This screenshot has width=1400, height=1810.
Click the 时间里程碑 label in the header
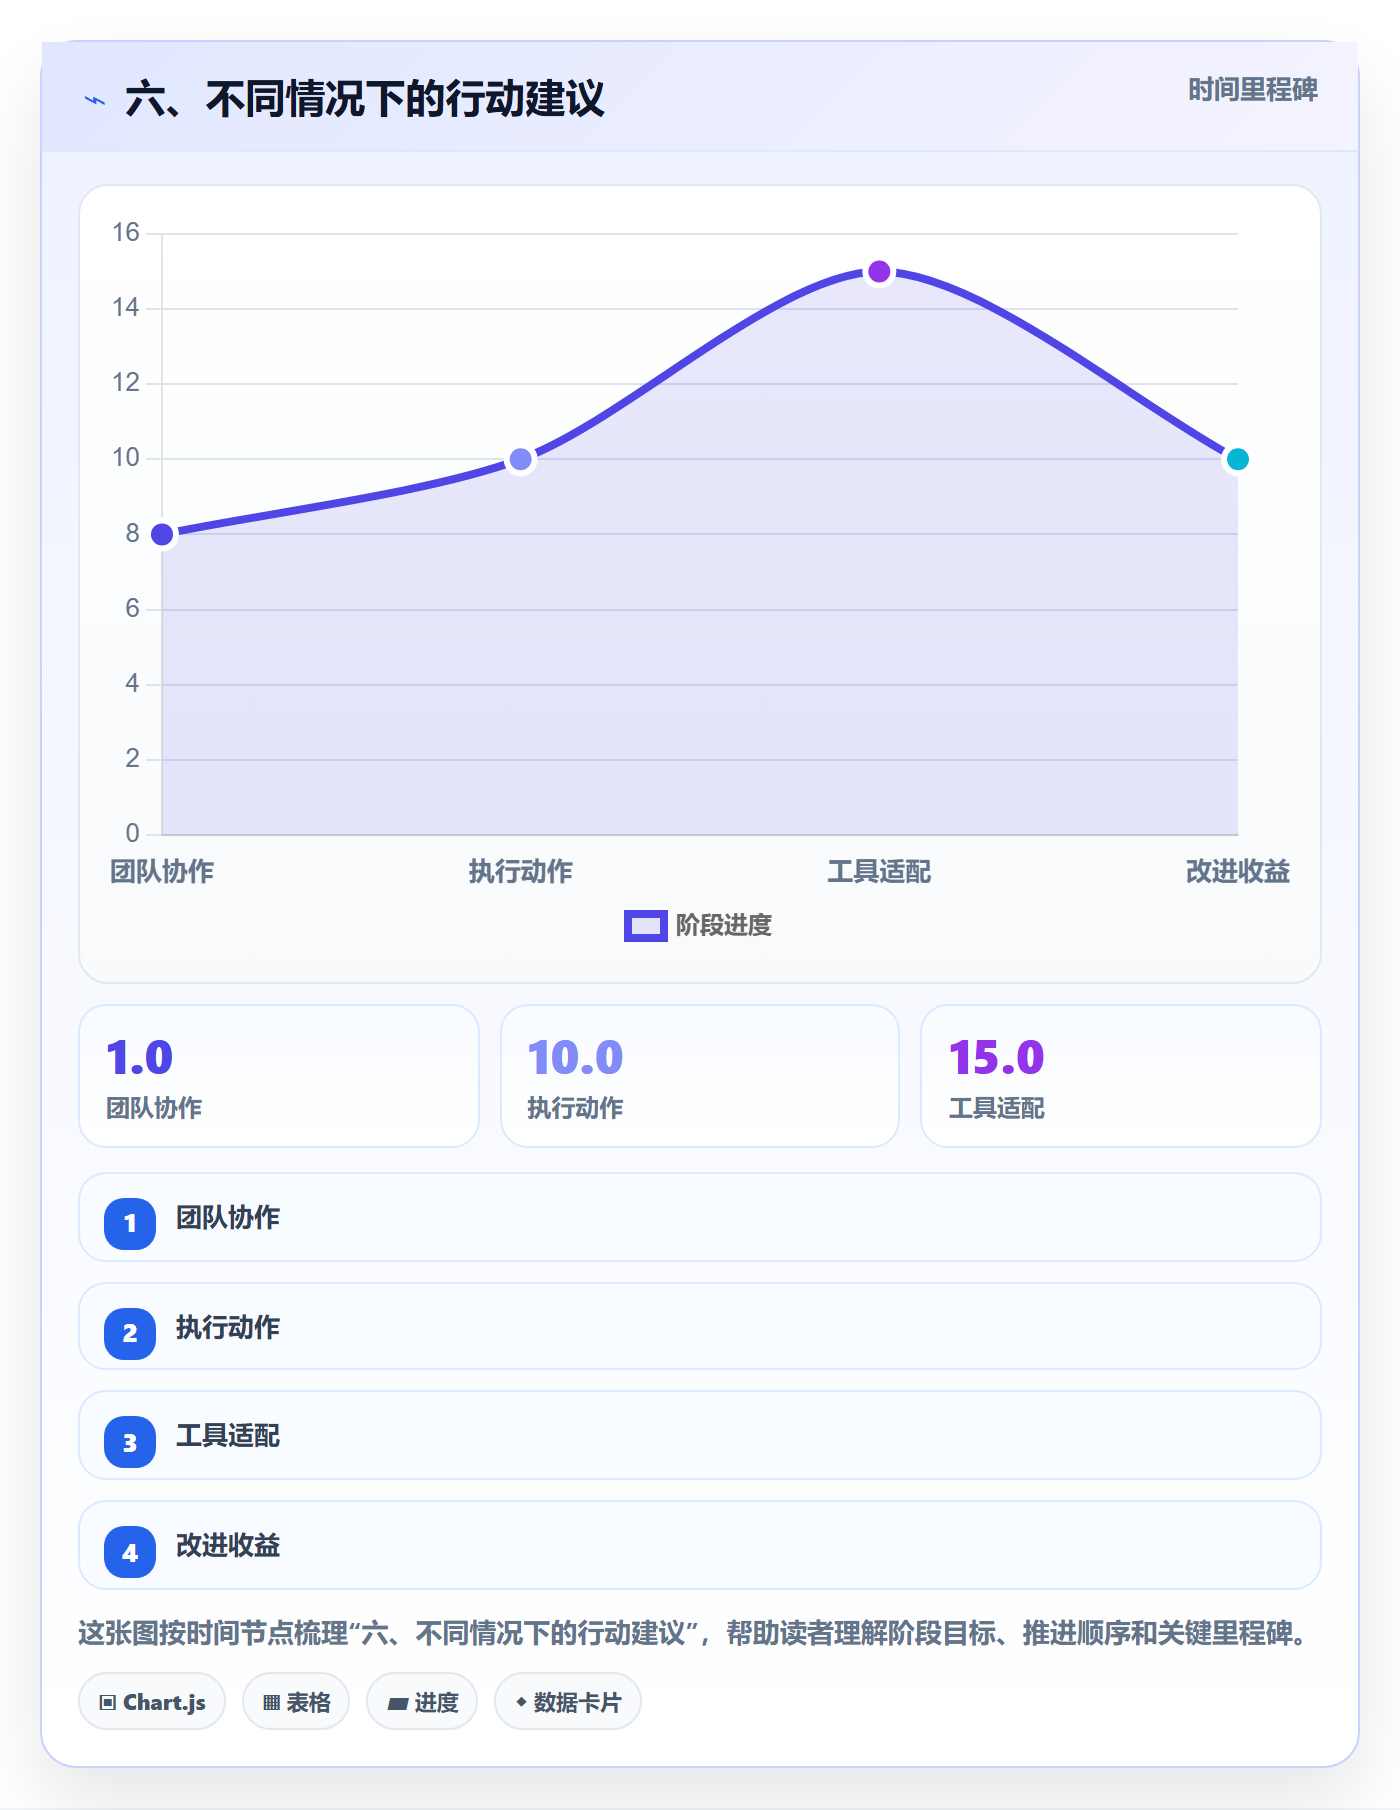point(1252,90)
